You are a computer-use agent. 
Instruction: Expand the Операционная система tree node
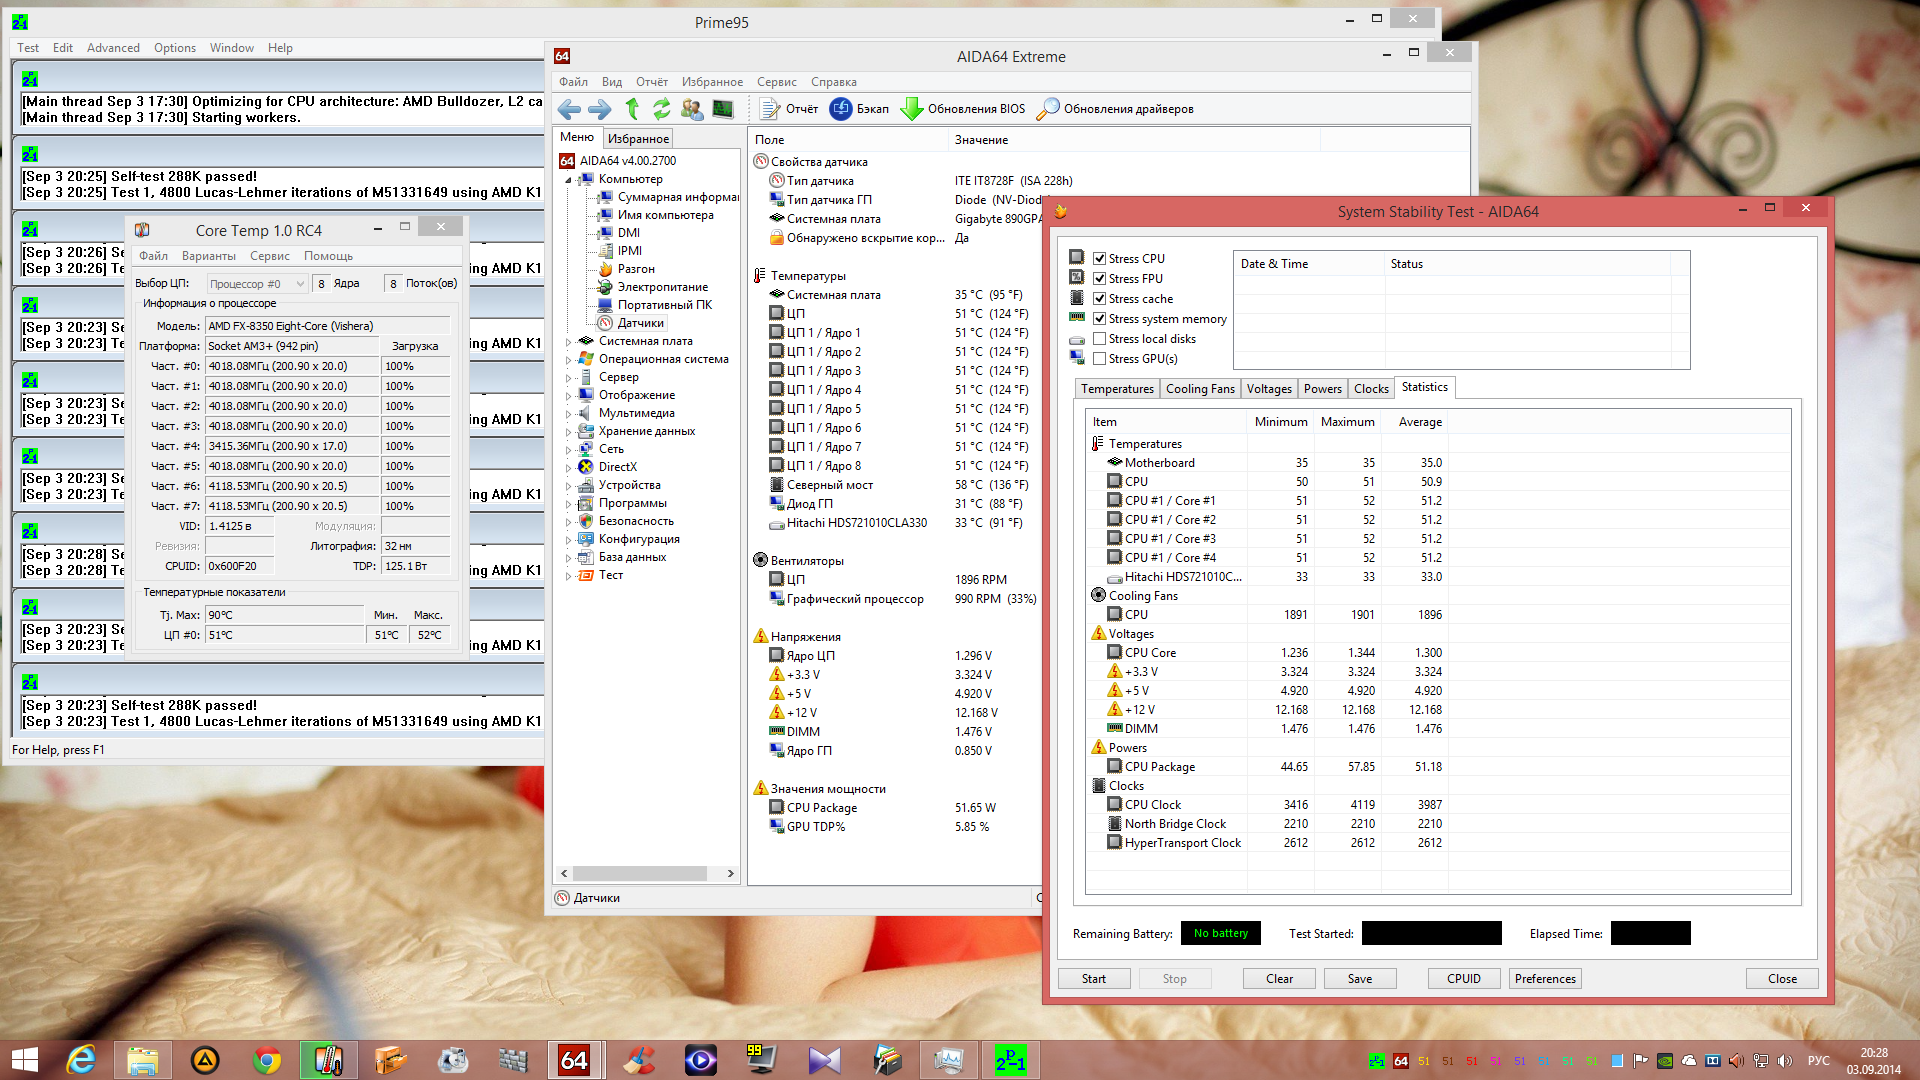tap(569, 360)
